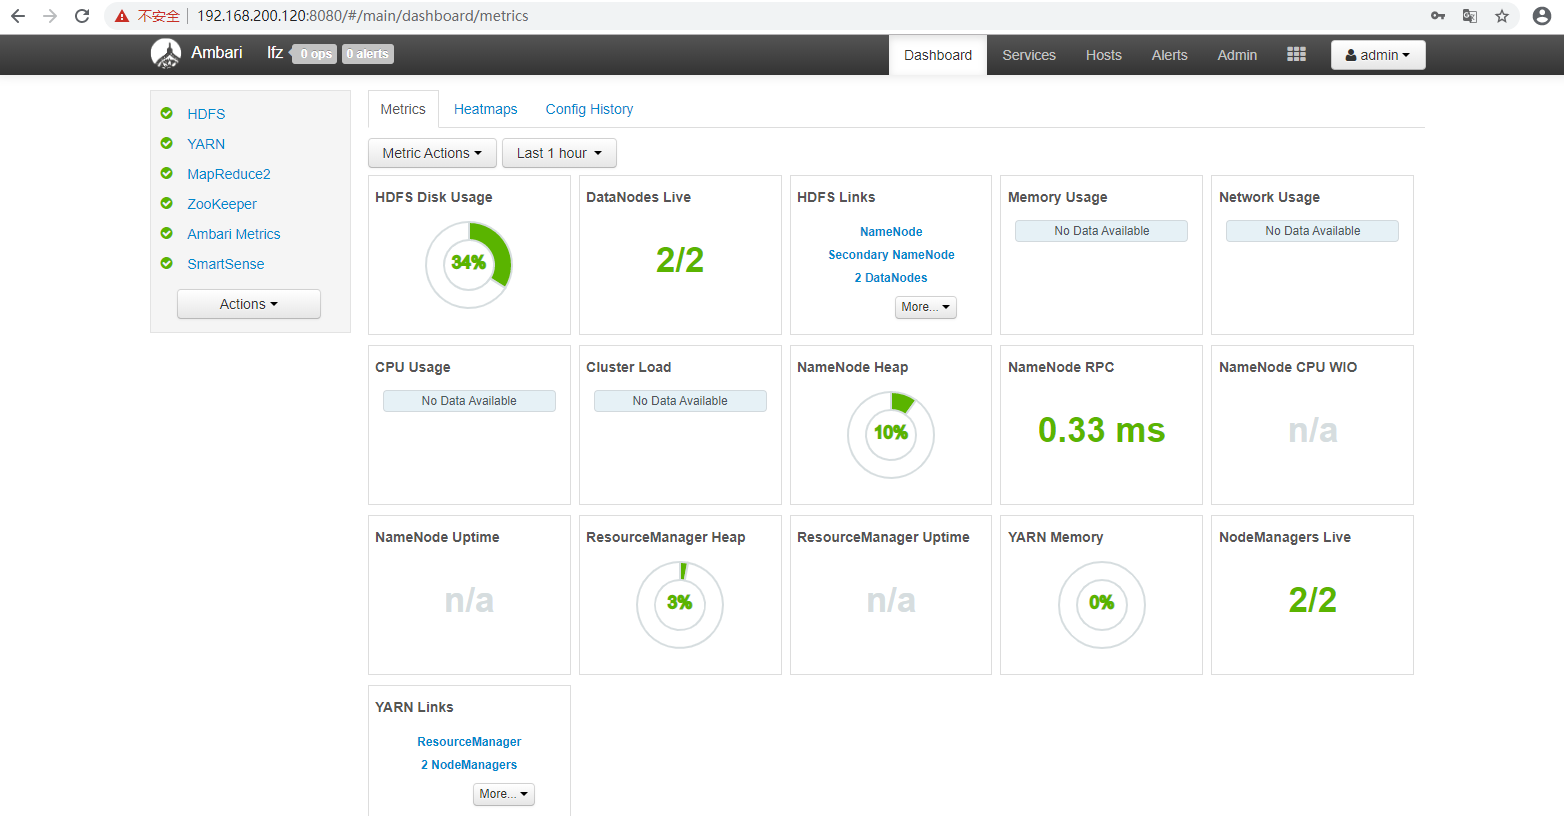Image resolution: width=1564 pixels, height=816 pixels.
Task: Click the NameNode Heap 10% gauge
Action: pos(891,434)
